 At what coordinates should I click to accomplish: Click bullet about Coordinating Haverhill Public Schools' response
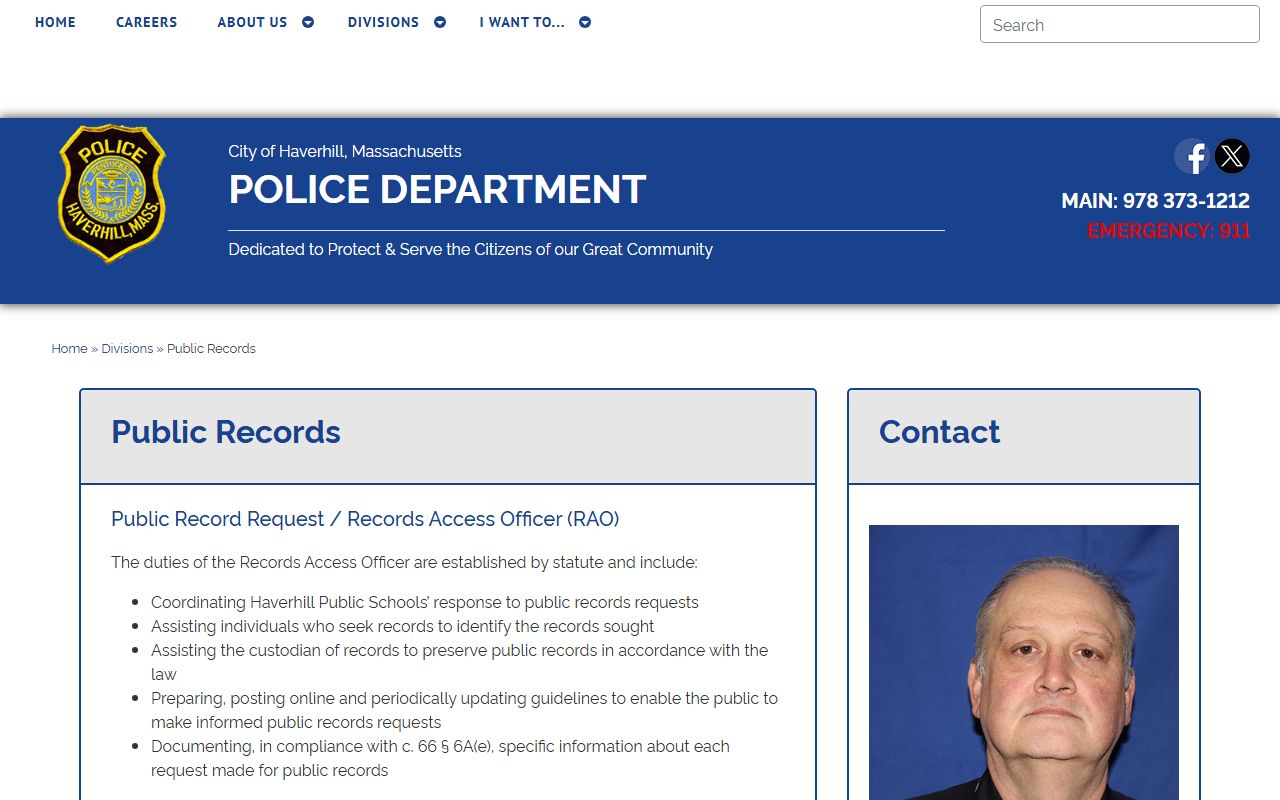[425, 602]
